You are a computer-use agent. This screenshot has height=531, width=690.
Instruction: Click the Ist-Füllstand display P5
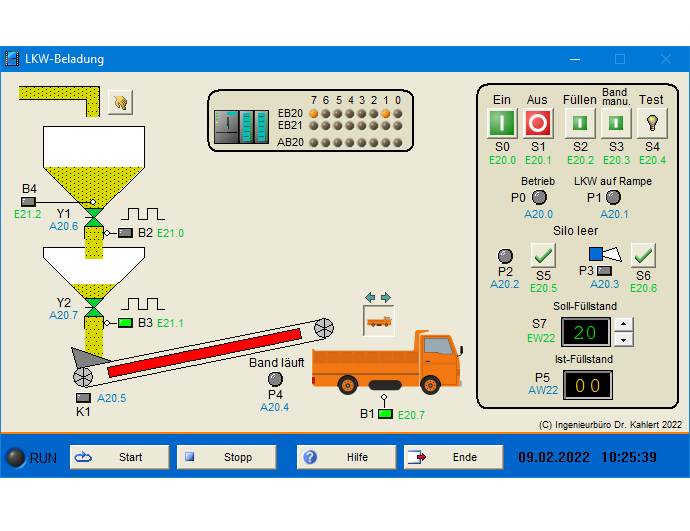point(587,385)
